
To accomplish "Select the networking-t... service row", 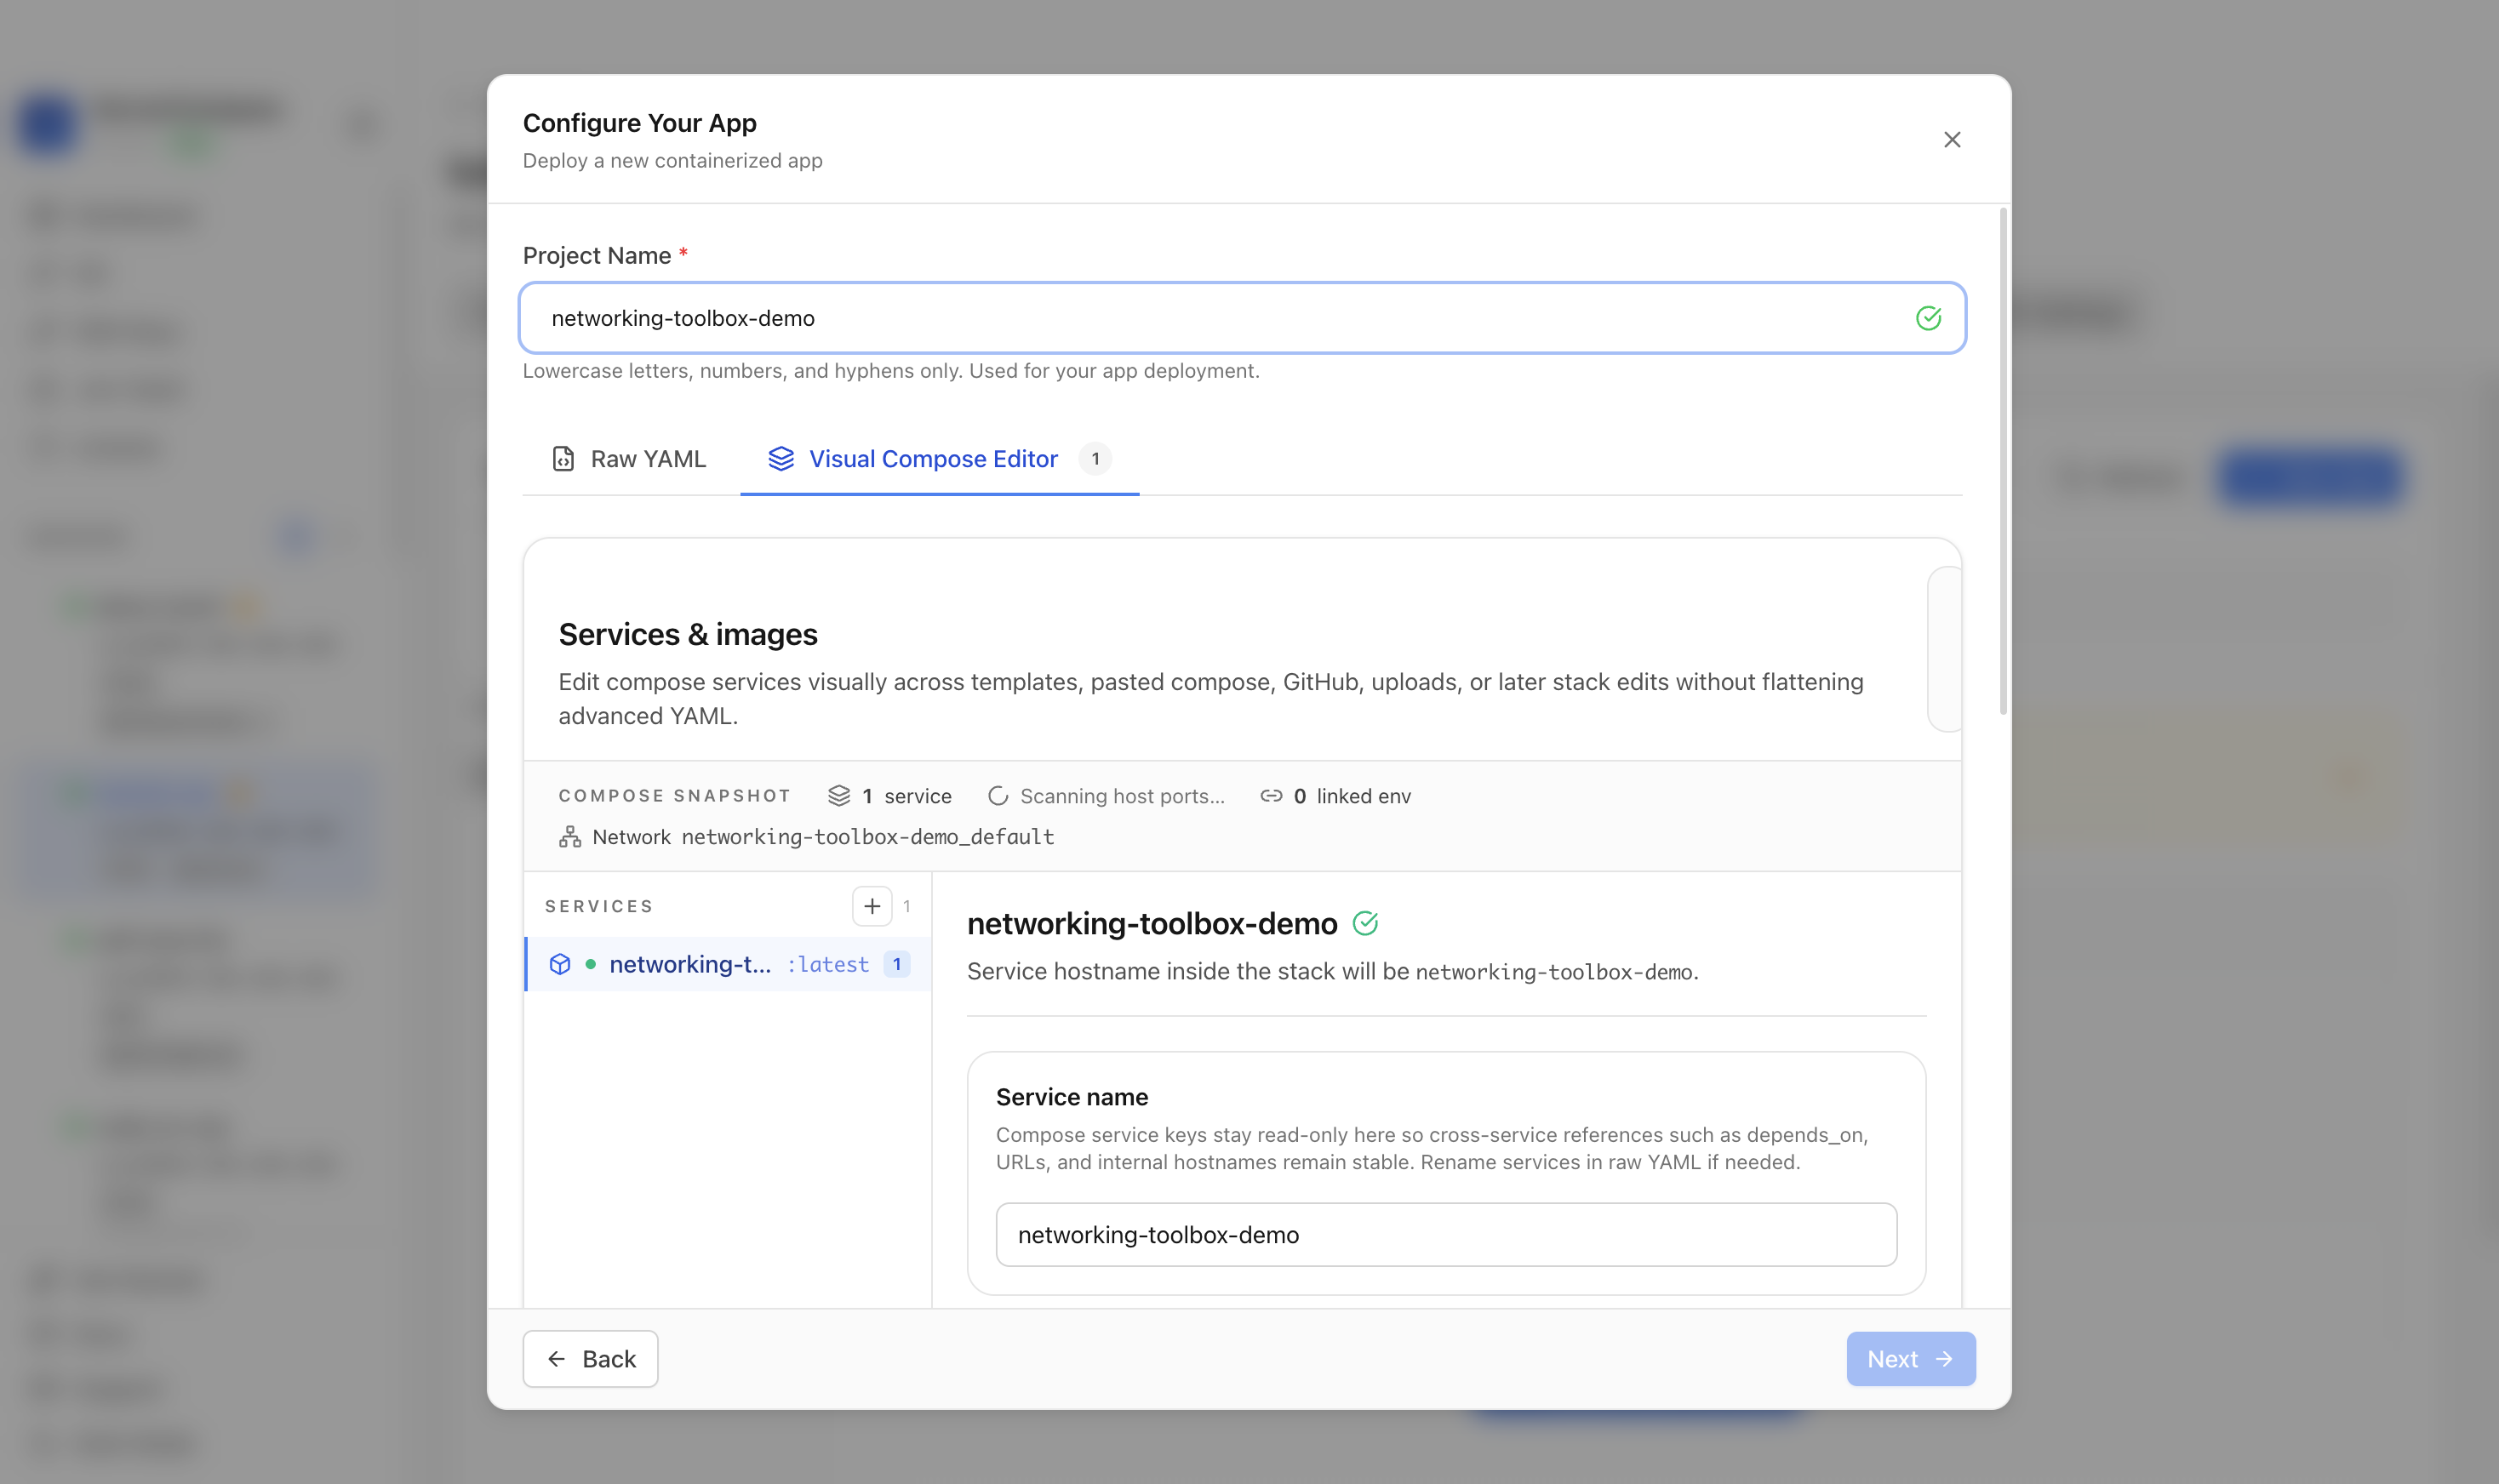I will 728,964.
